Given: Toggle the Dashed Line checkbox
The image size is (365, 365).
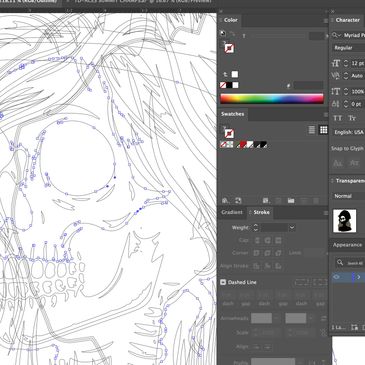Looking at the screenshot, I should (x=223, y=282).
